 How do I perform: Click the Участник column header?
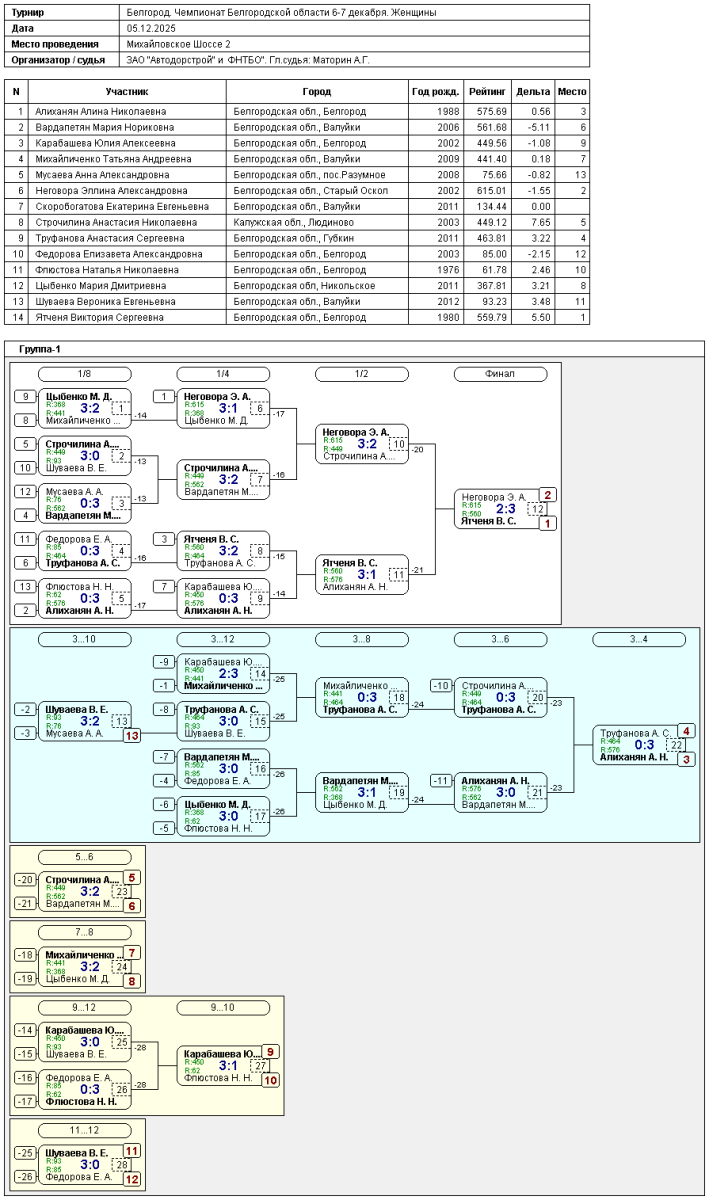(127, 90)
